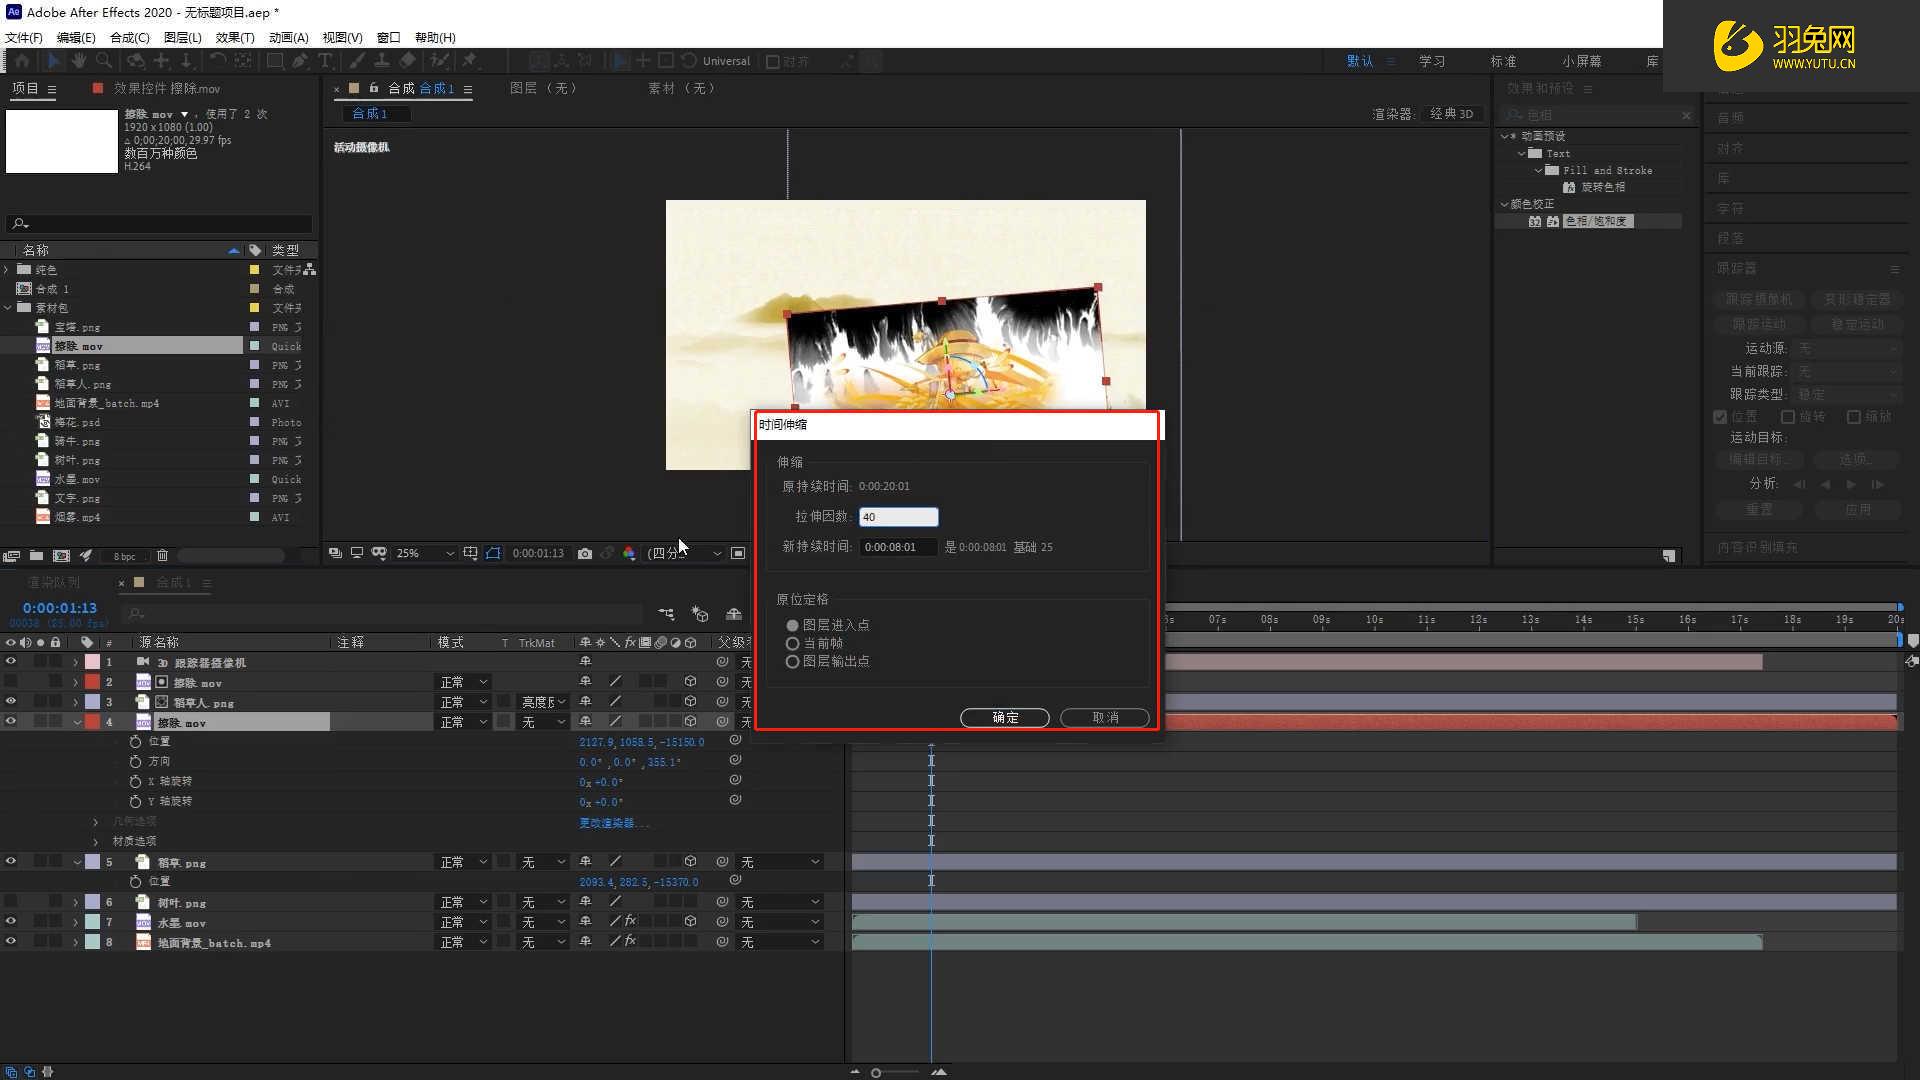This screenshot has height=1080, width=1920.
Task: Switch to 效果控件 擦除.mov tab
Action: 167,88
